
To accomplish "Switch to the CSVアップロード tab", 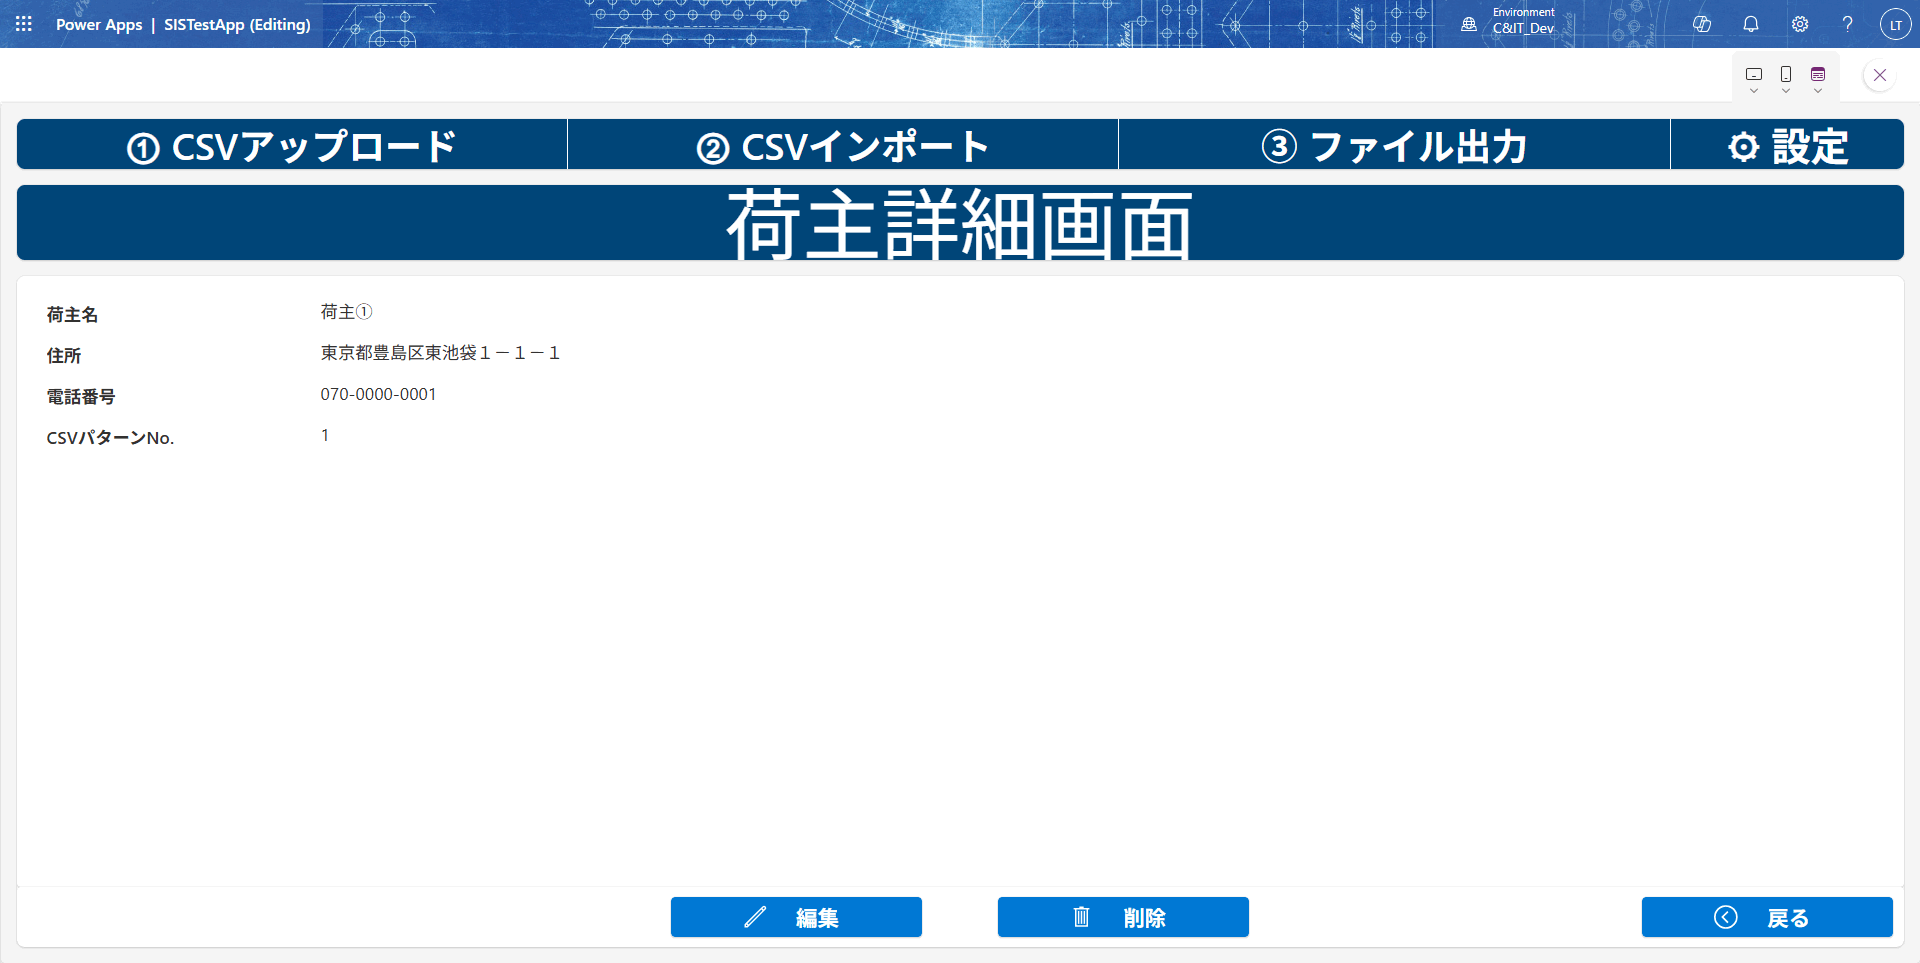I will (x=292, y=146).
